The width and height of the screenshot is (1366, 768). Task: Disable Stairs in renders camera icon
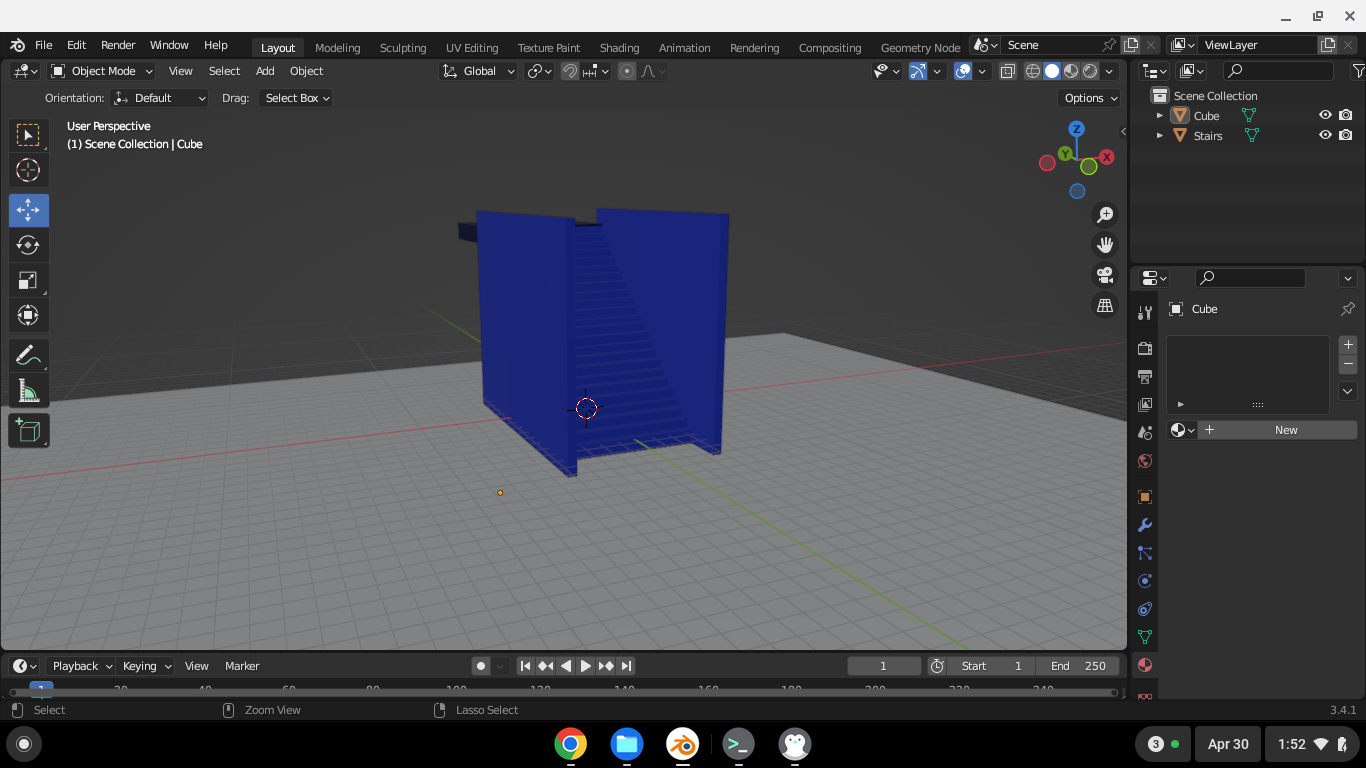click(x=1346, y=135)
